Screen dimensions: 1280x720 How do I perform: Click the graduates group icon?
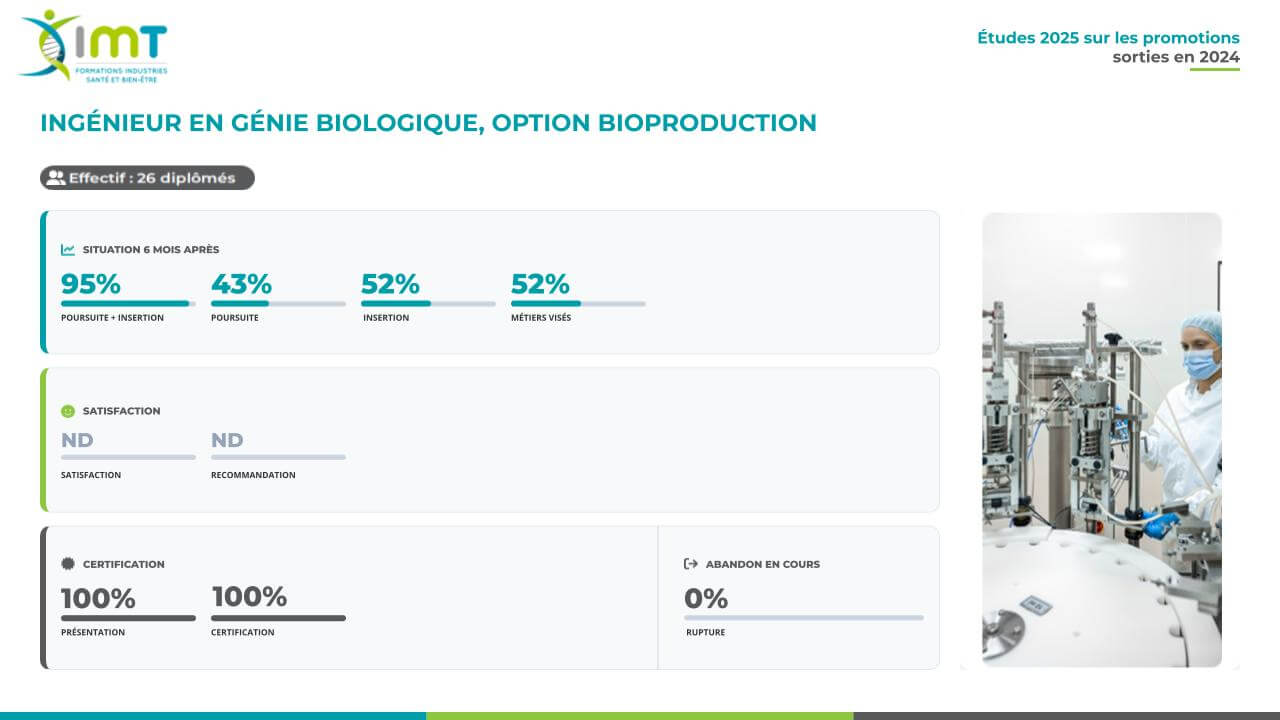[x=56, y=178]
